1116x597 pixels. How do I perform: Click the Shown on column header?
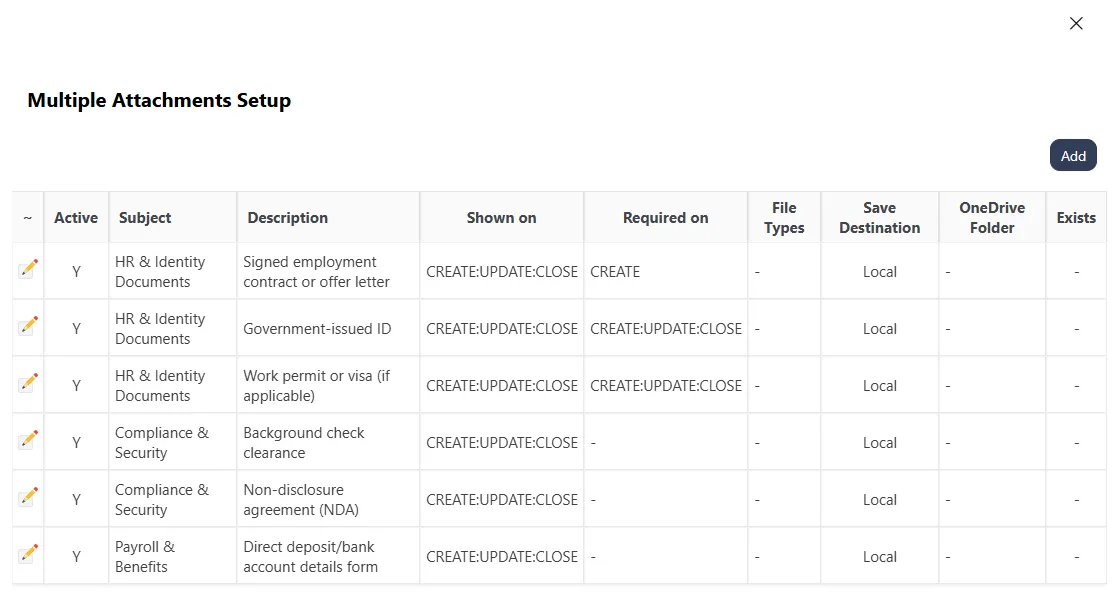[502, 218]
